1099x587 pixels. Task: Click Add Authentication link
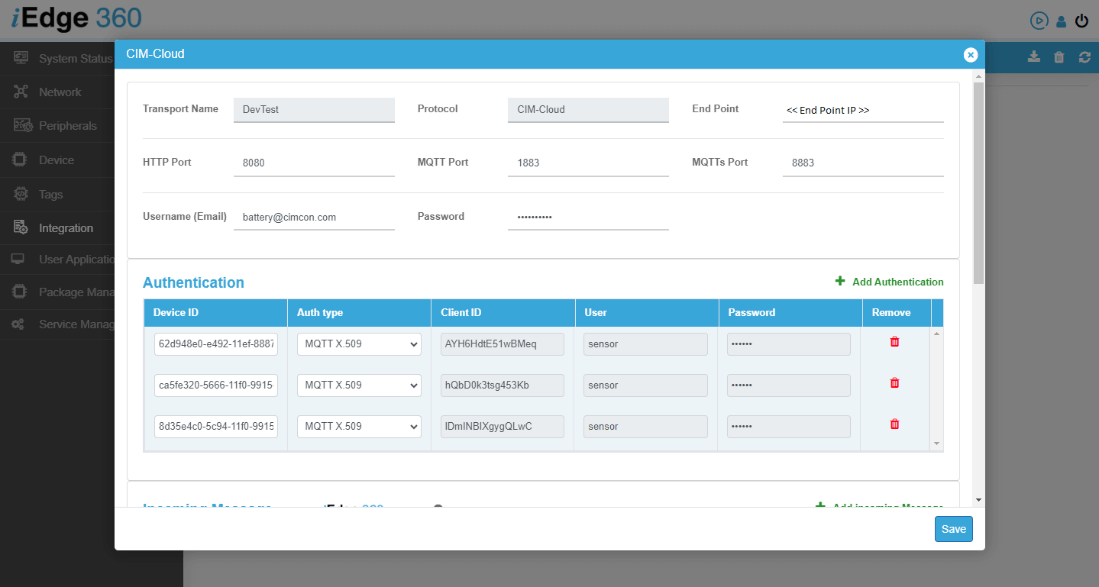coord(889,282)
